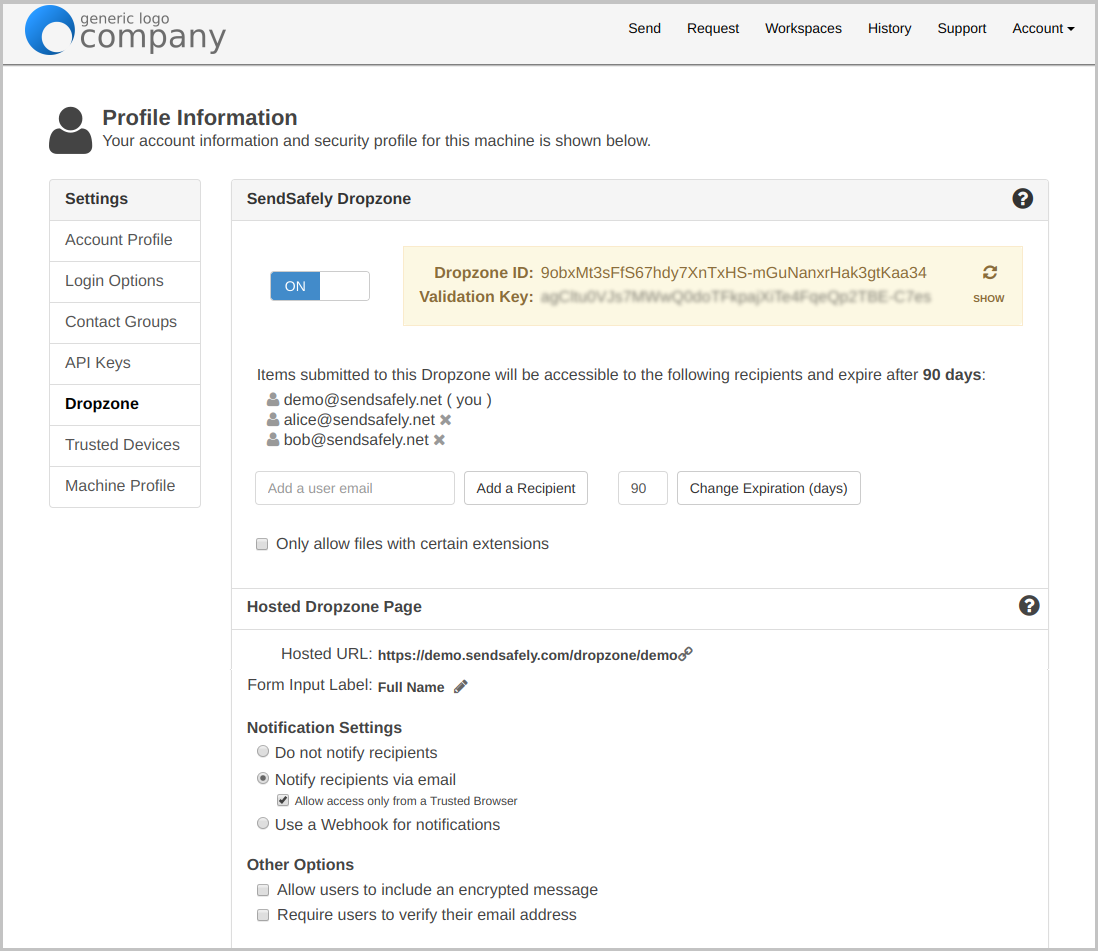Check Require users to verify email address
Image resolution: width=1098 pixels, height=951 pixels.
point(263,915)
